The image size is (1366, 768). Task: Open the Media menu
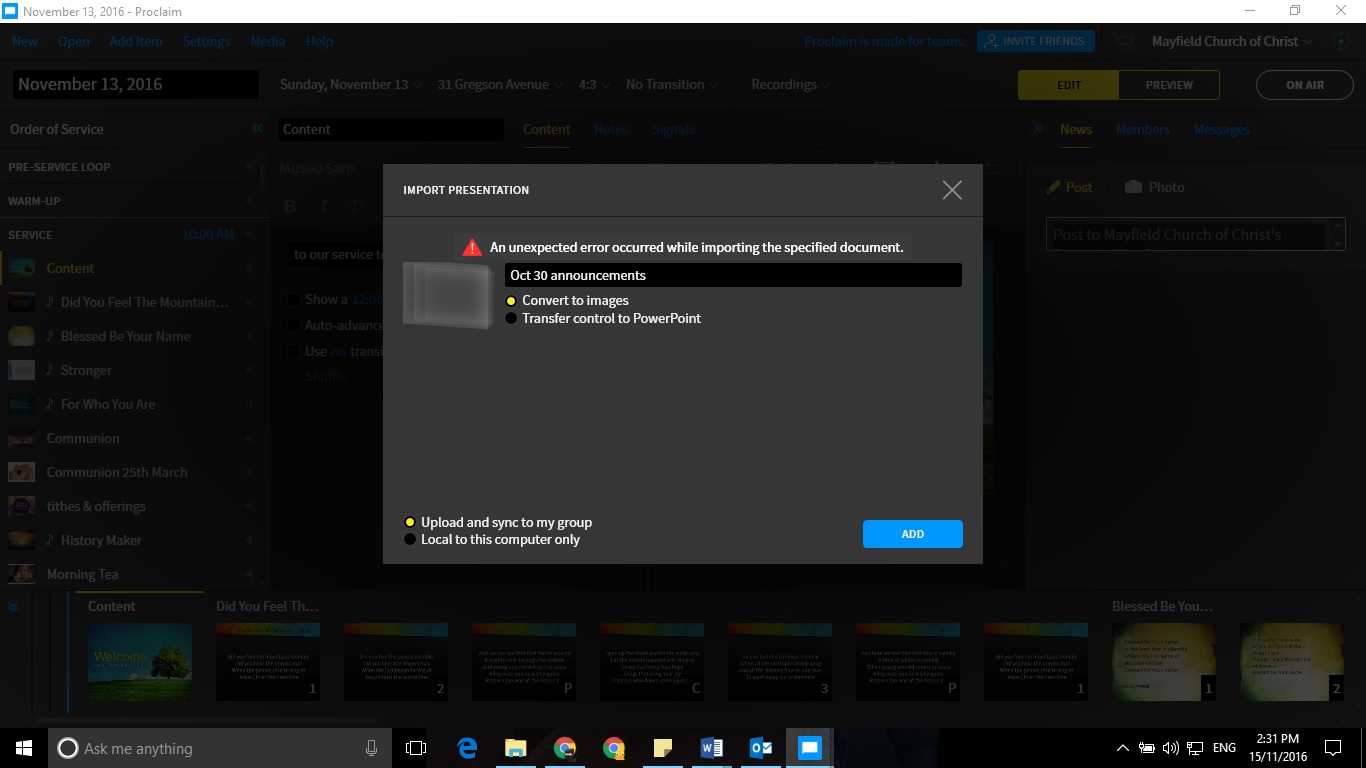coord(268,41)
